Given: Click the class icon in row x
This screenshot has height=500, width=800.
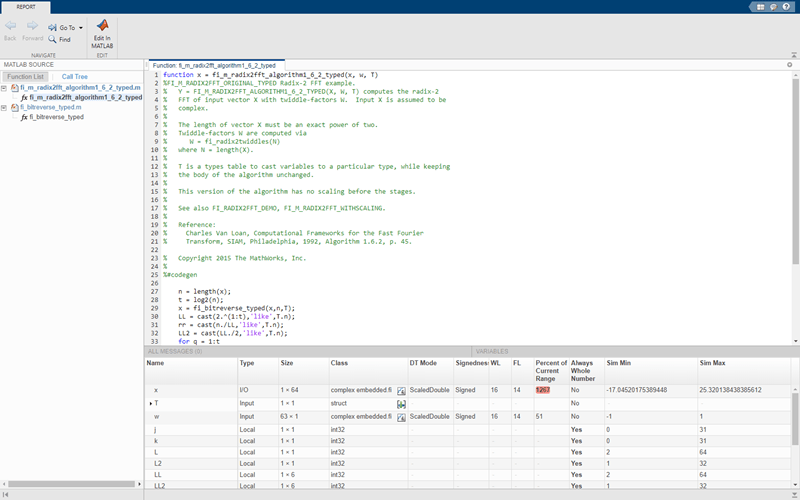Looking at the screenshot, I should 401,390.
